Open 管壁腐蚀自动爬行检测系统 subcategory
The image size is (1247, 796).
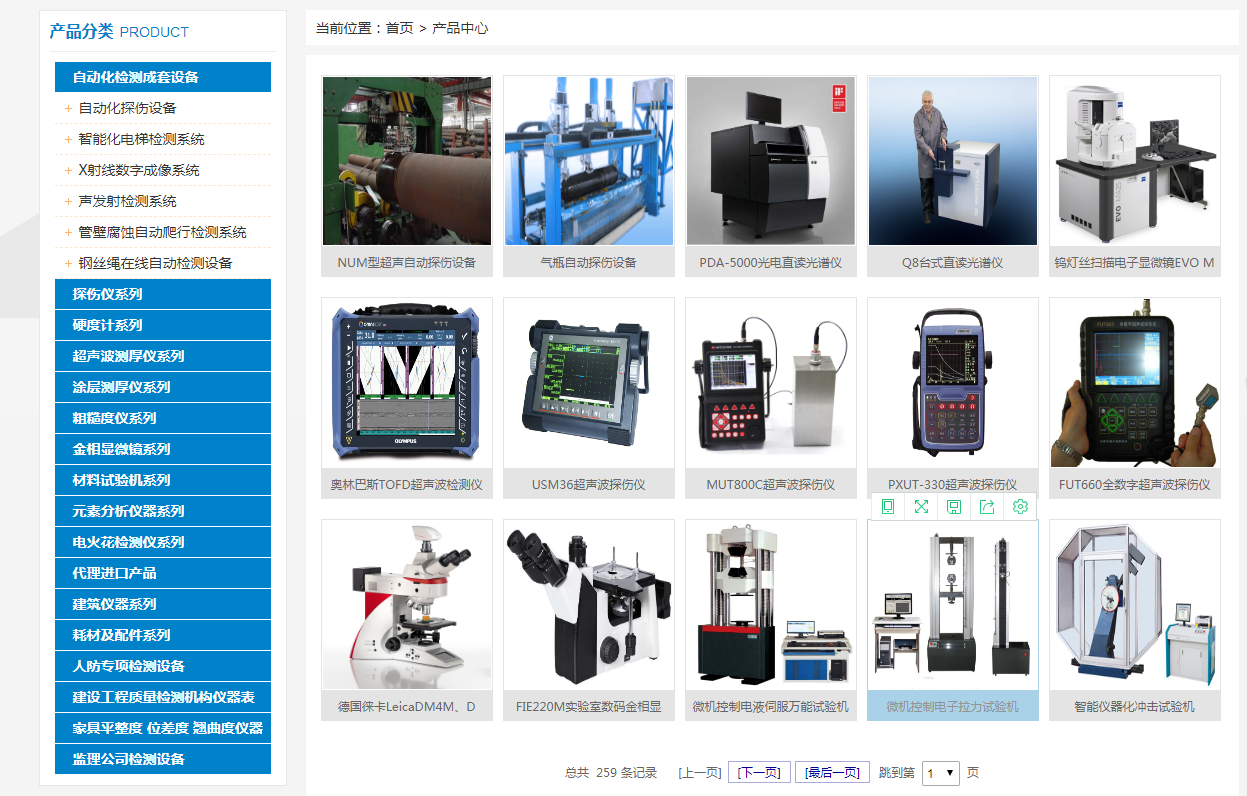pos(163,232)
